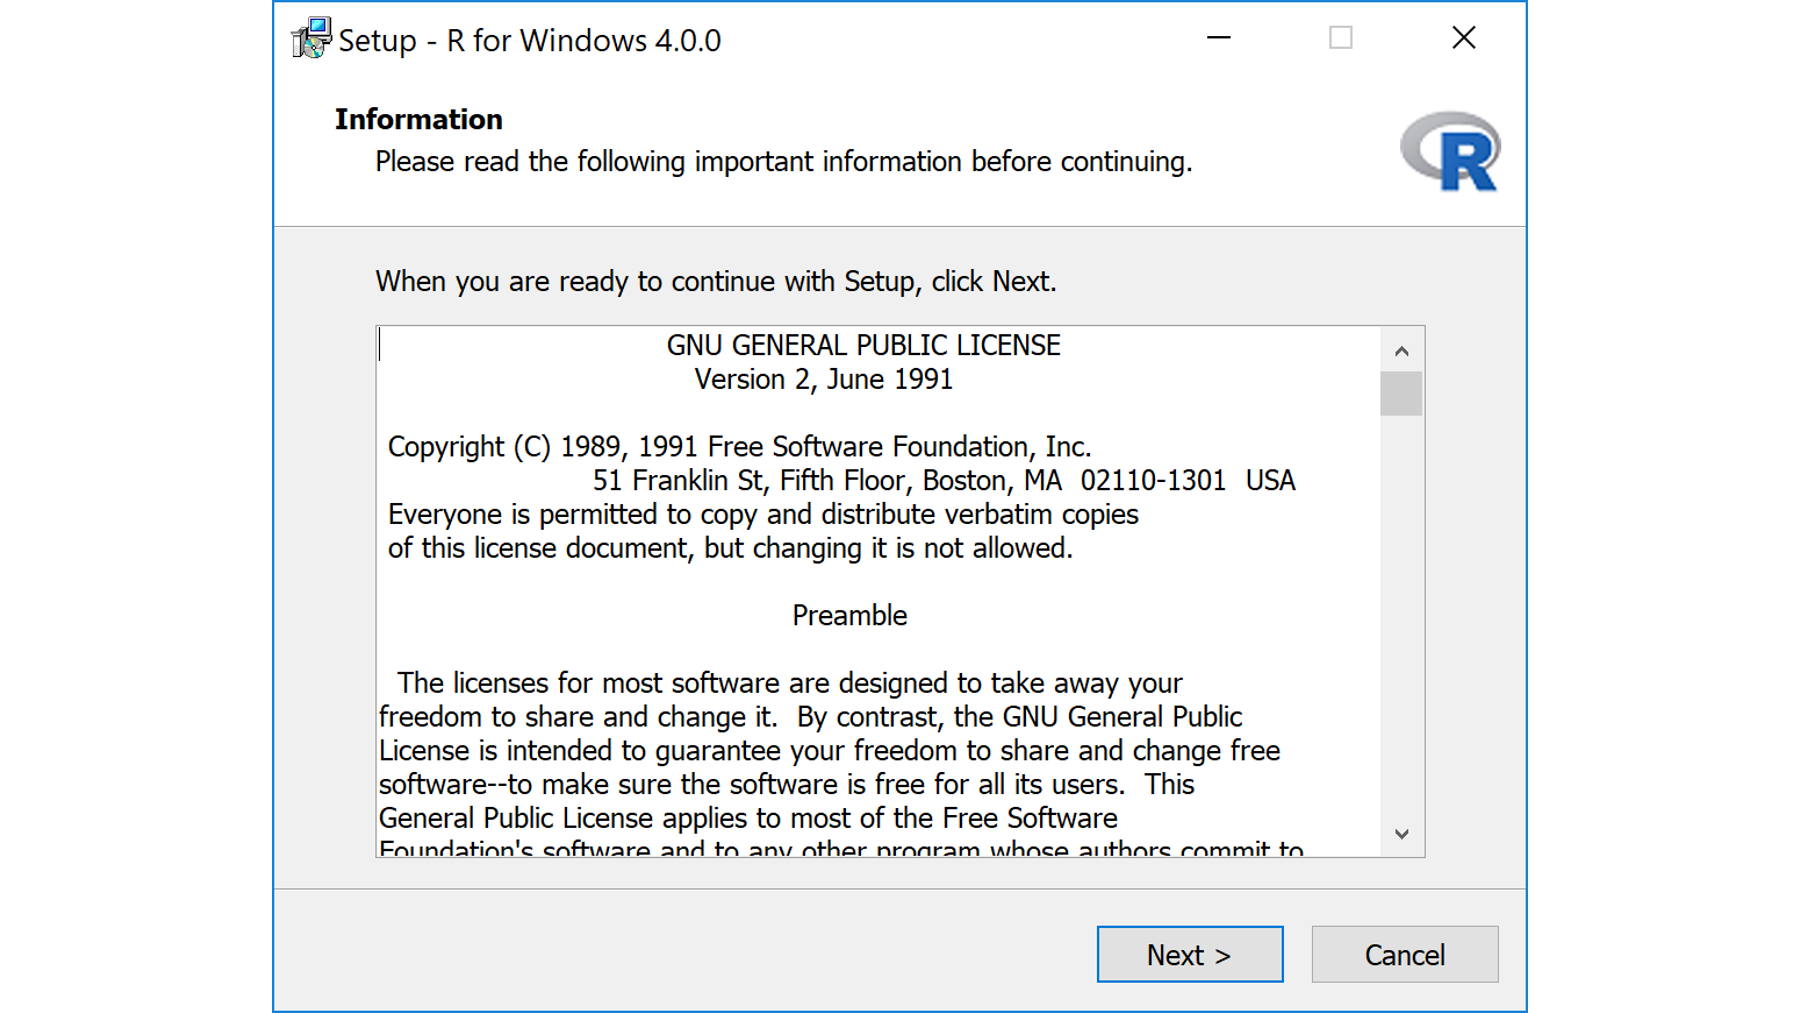
Task: Click the 'License is intended to guarantee' line
Action: [x=829, y=751]
